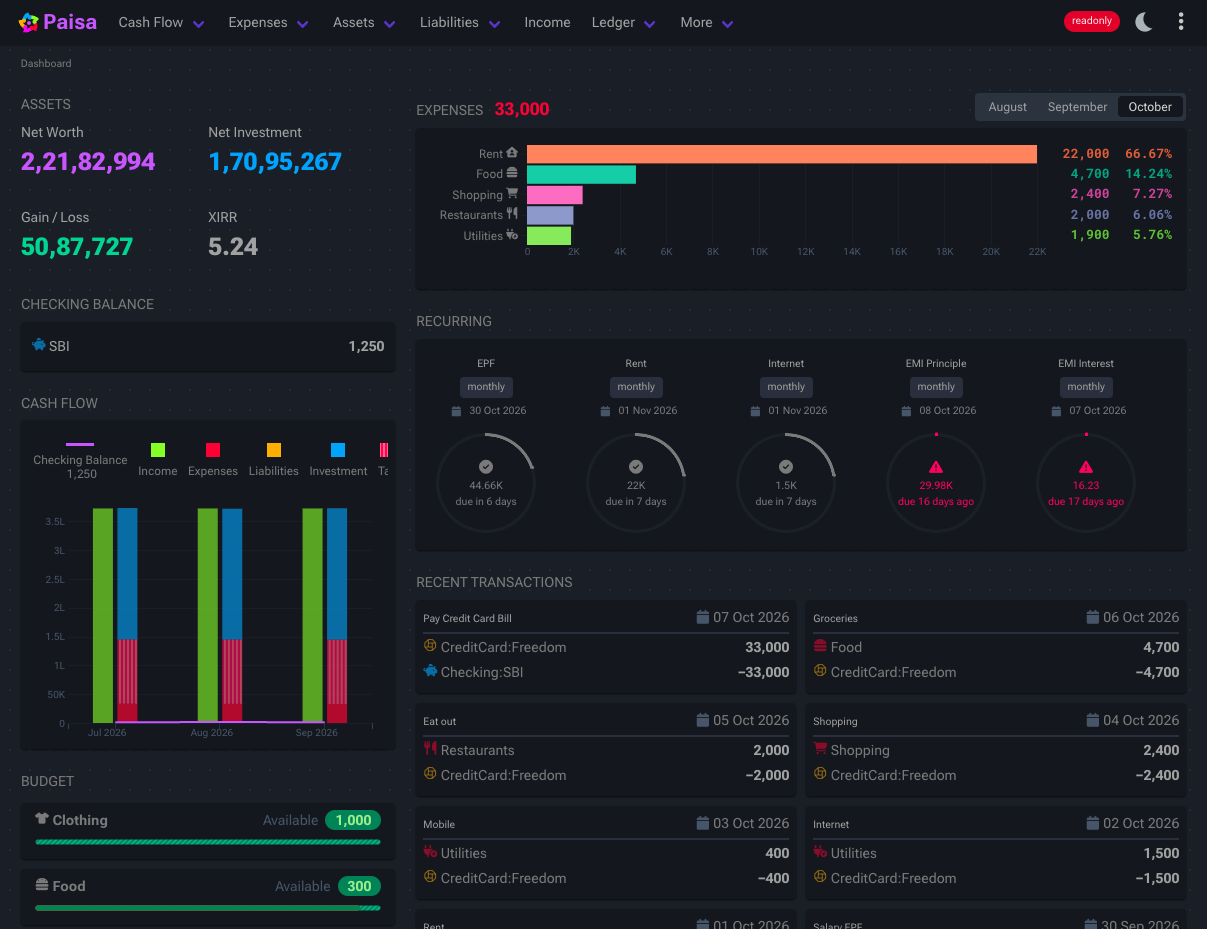Open the Income menu item

click(x=547, y=22)
